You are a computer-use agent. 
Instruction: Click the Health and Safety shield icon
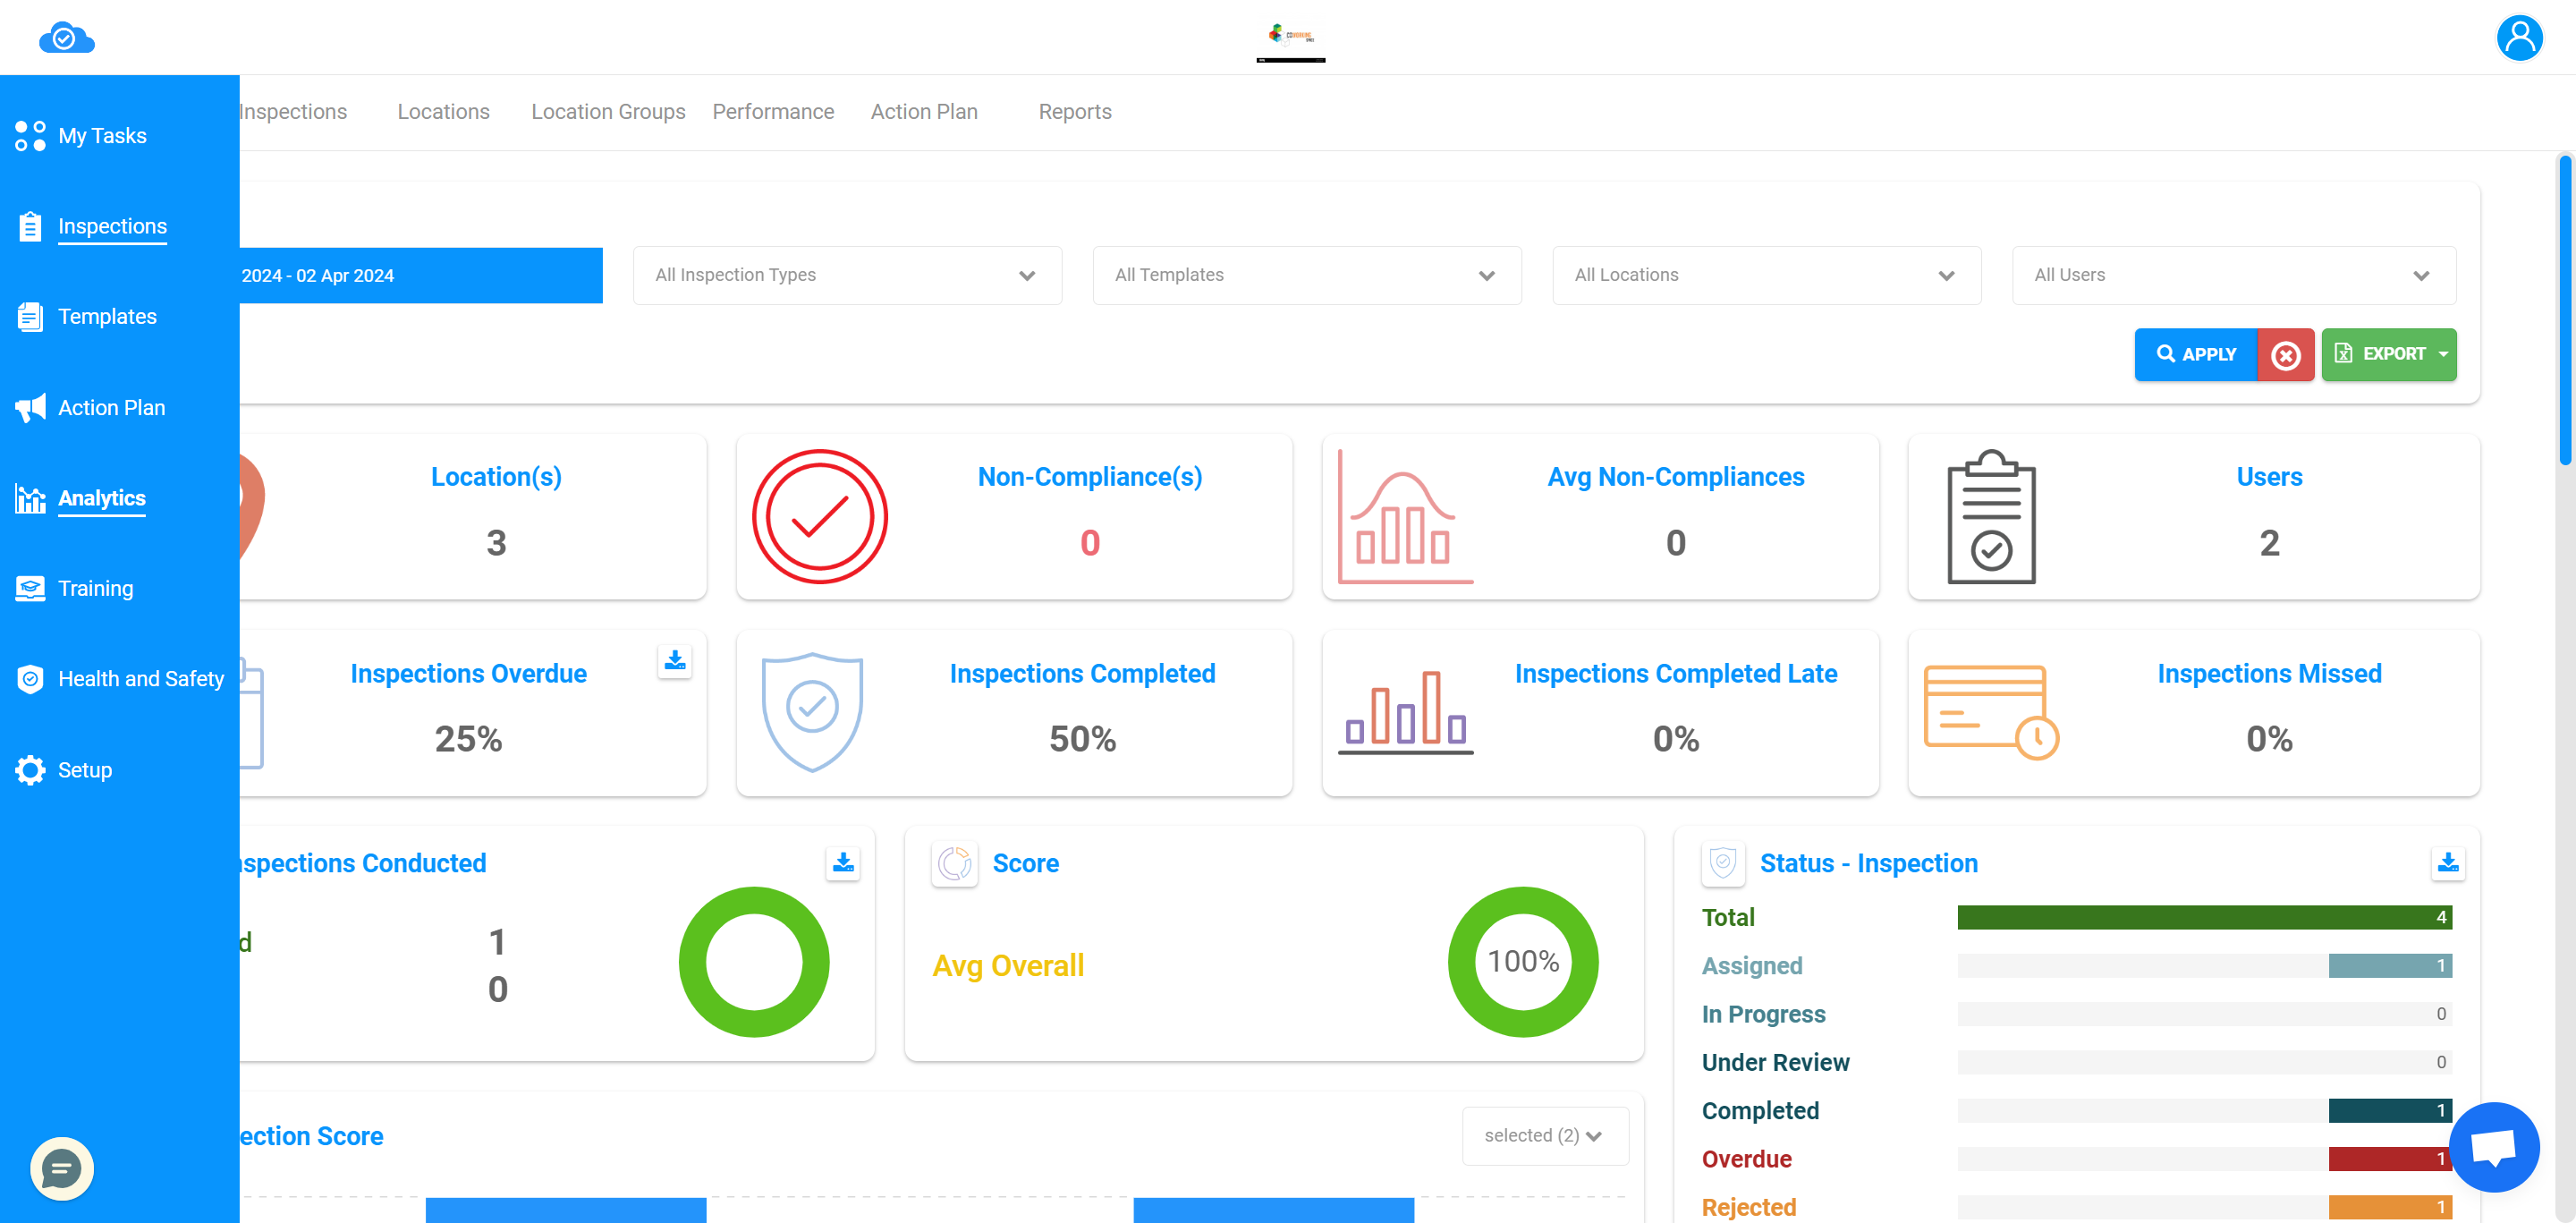coord(30,679)
